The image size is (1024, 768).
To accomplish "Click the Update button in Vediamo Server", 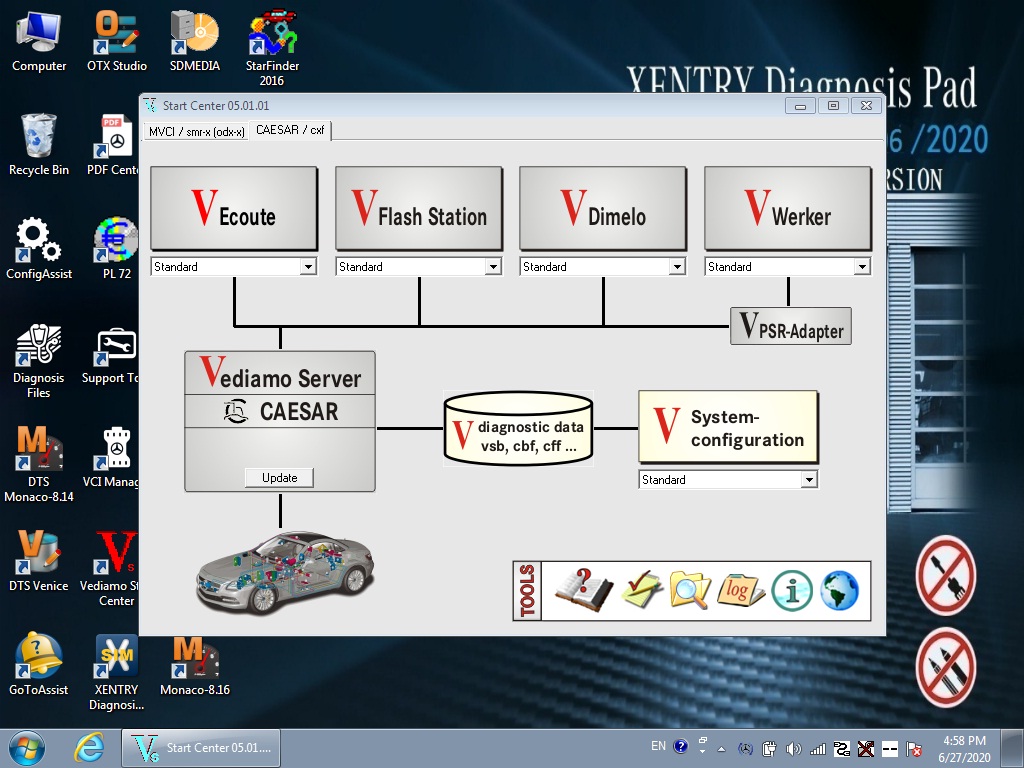I will click(x=279, y=478).
